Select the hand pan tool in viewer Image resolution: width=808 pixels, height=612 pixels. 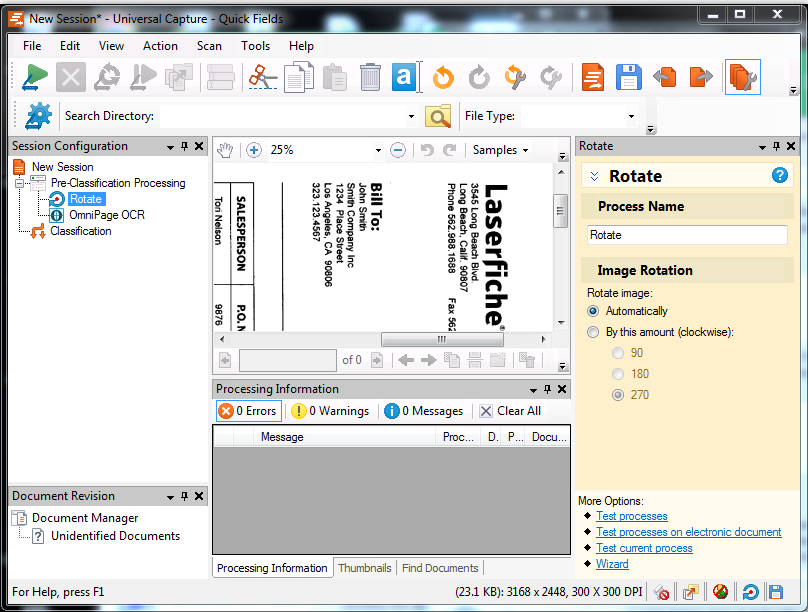225,150
